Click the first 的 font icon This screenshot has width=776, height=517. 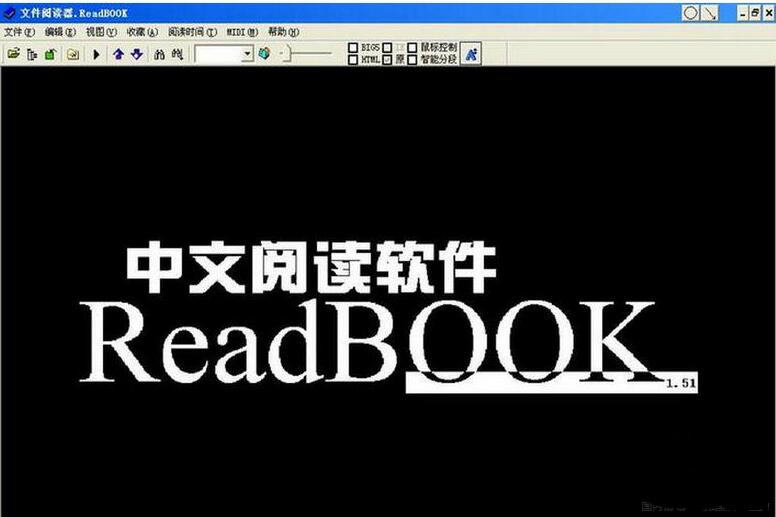159,54
